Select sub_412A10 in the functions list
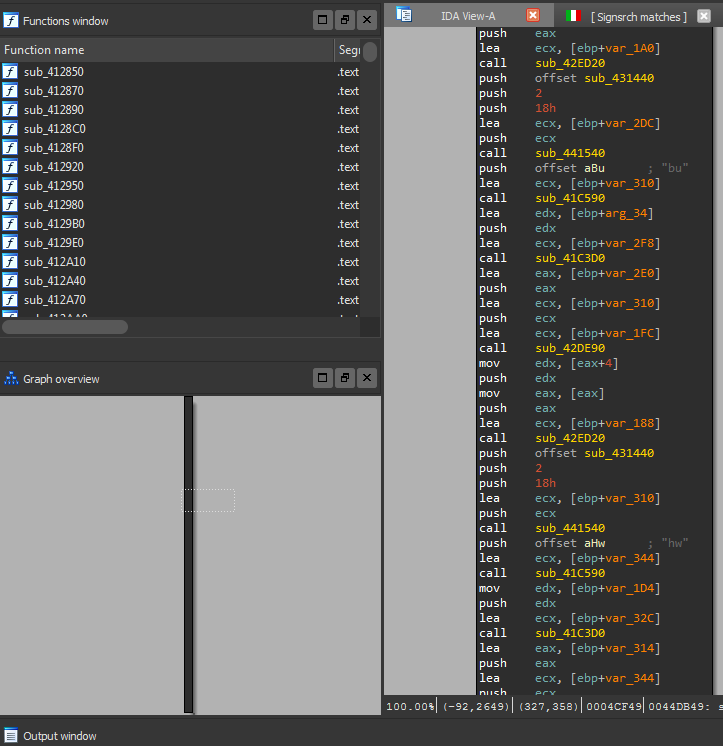723x746 pixels. tap(54, 262)
